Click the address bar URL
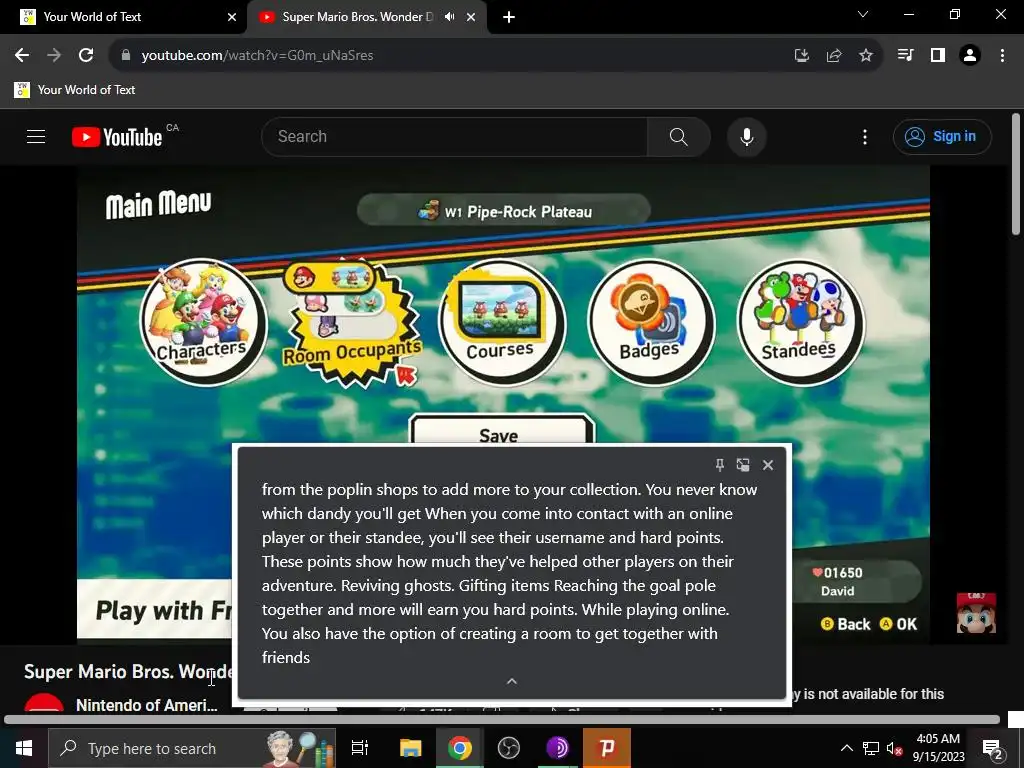 pos(257,56)
